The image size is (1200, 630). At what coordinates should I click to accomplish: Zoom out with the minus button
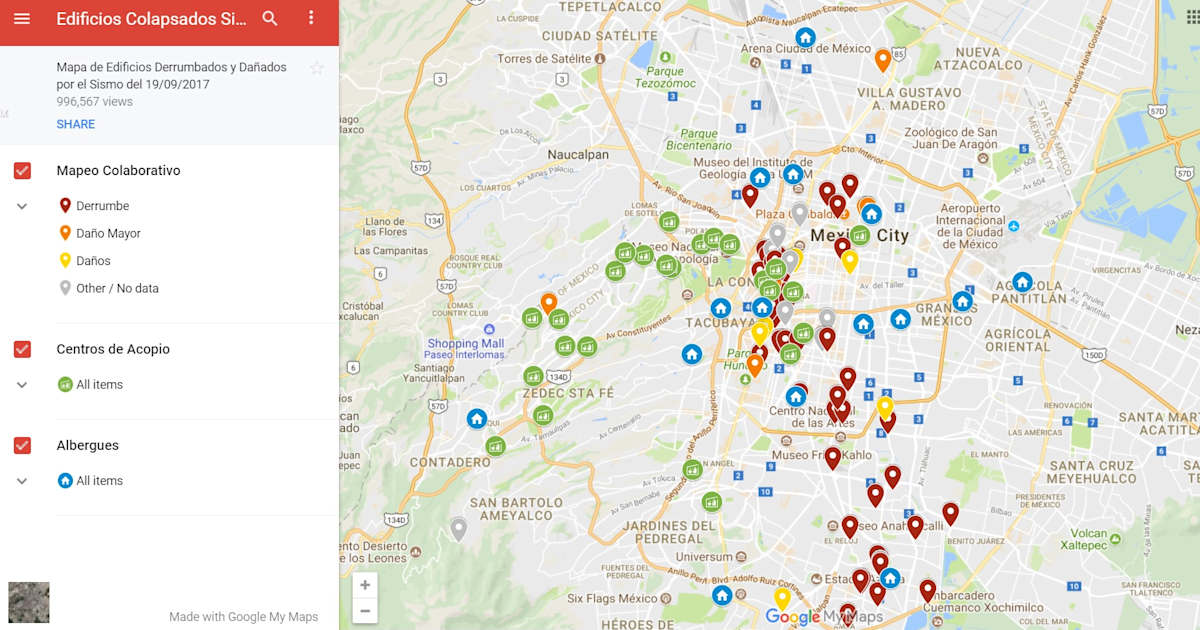click(x=365, y=610)
